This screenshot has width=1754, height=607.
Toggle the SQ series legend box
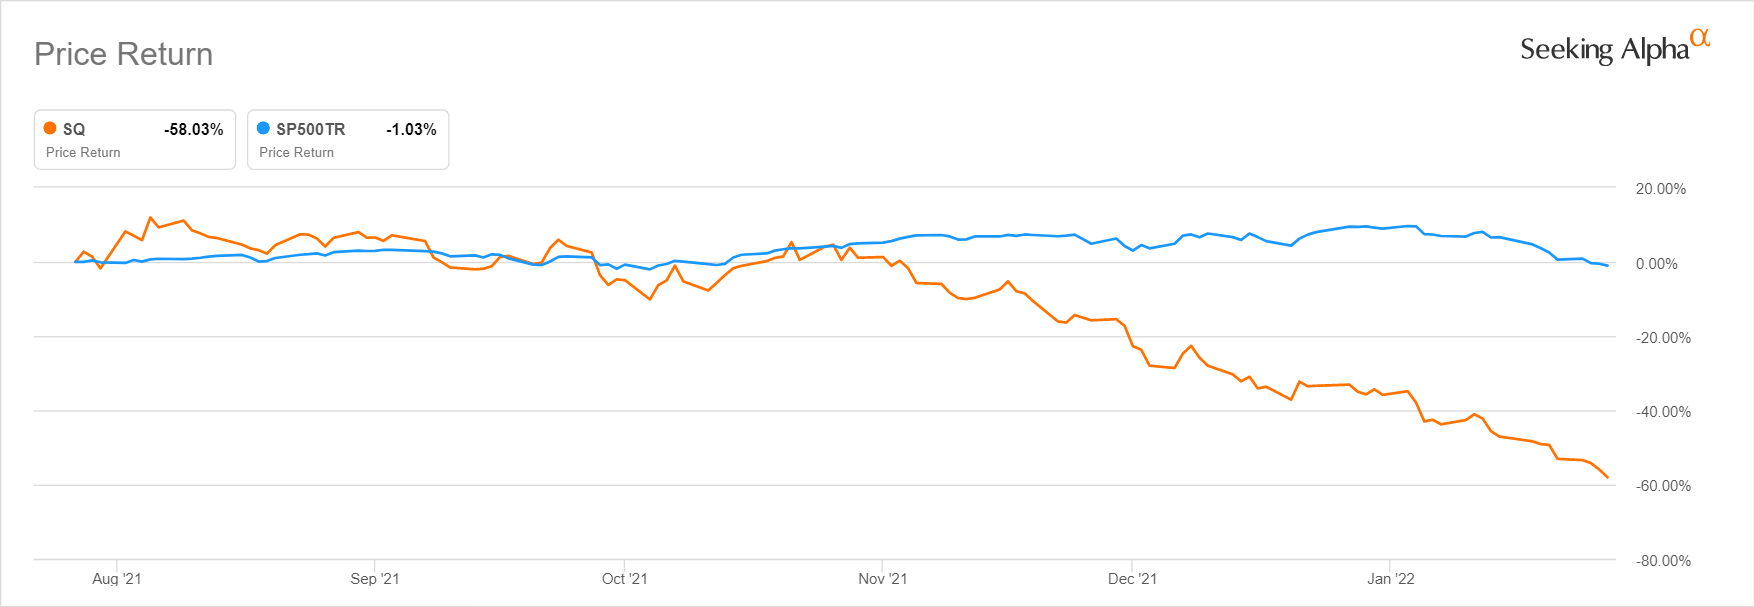tap(135, 140)
